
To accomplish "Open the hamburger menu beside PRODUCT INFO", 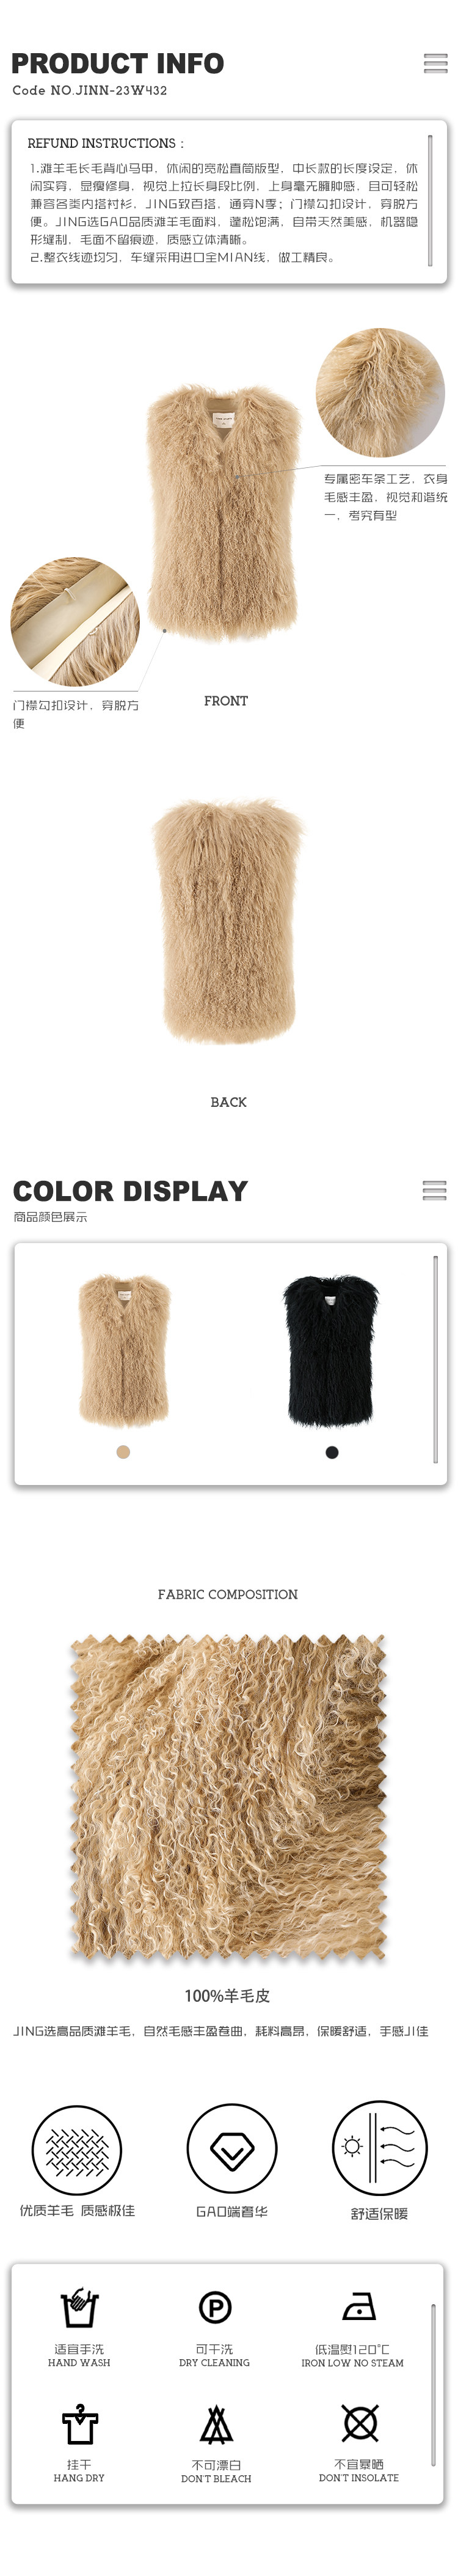I will [x=435, y=63].
